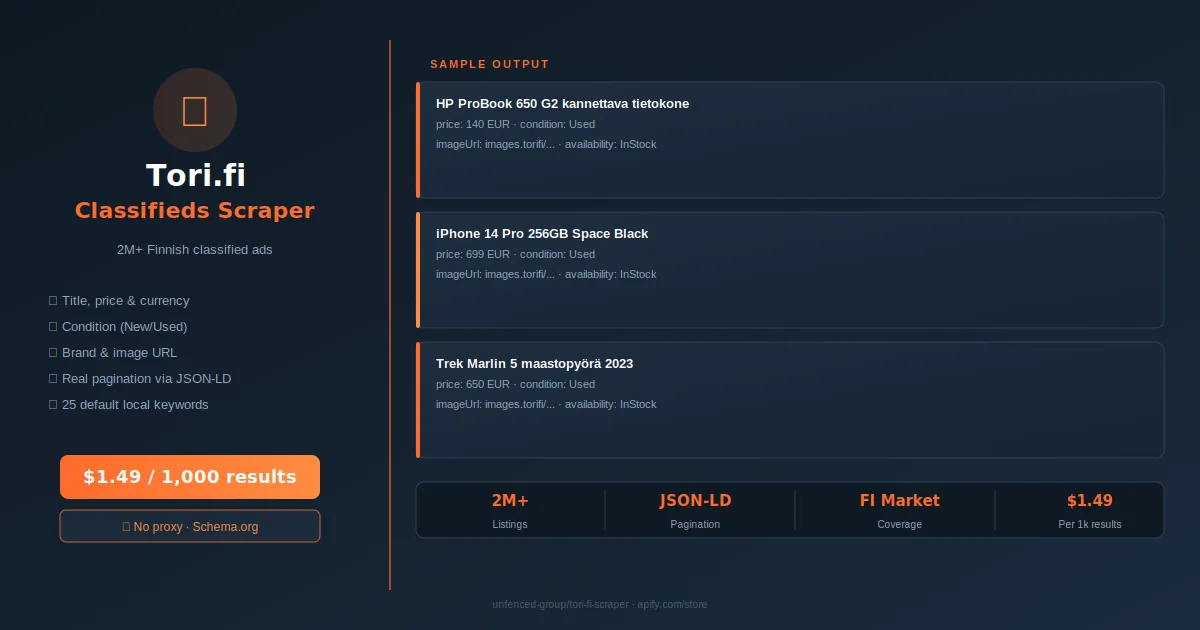Click 'Real pagination via JSON-LD' feature

(x=140, y=379)
